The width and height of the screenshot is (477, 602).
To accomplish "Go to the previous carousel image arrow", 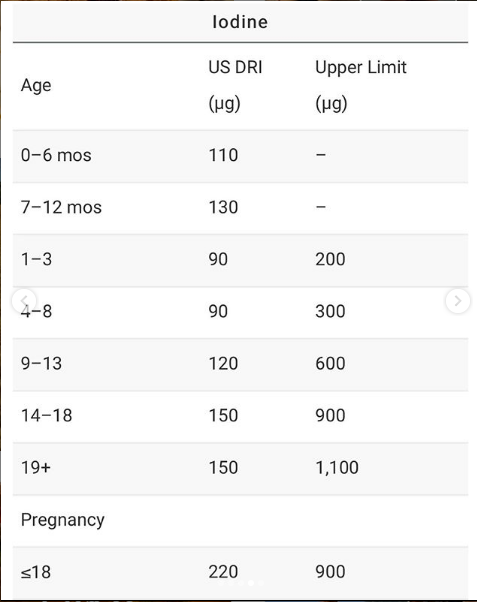I will point(24,301).
